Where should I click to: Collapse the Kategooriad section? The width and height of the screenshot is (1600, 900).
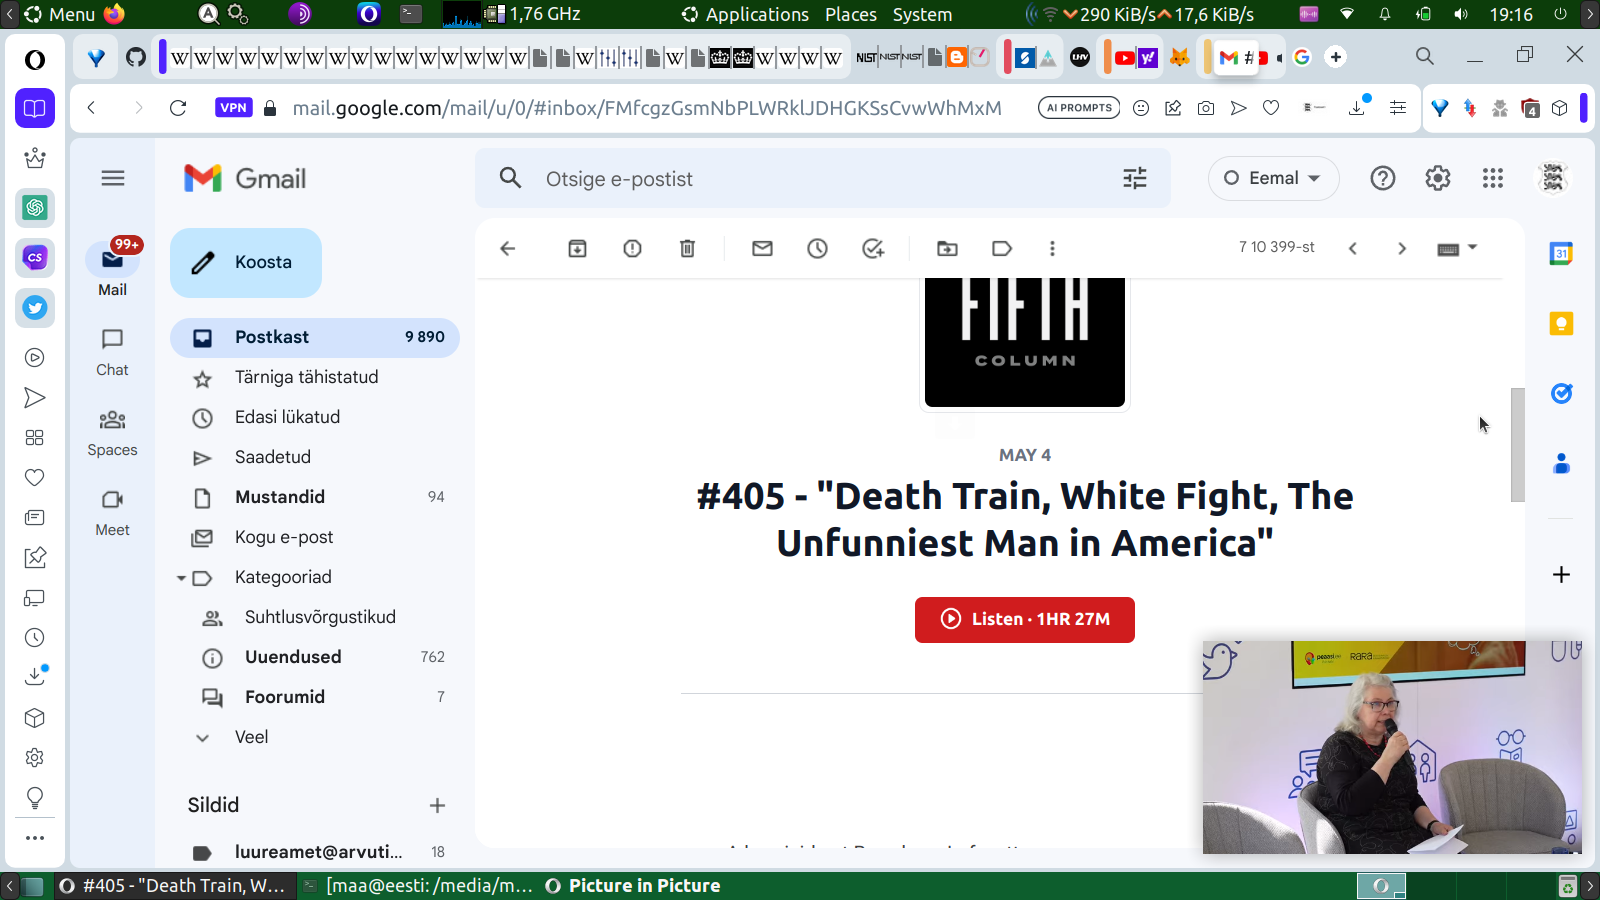click(x=181, y=578)
